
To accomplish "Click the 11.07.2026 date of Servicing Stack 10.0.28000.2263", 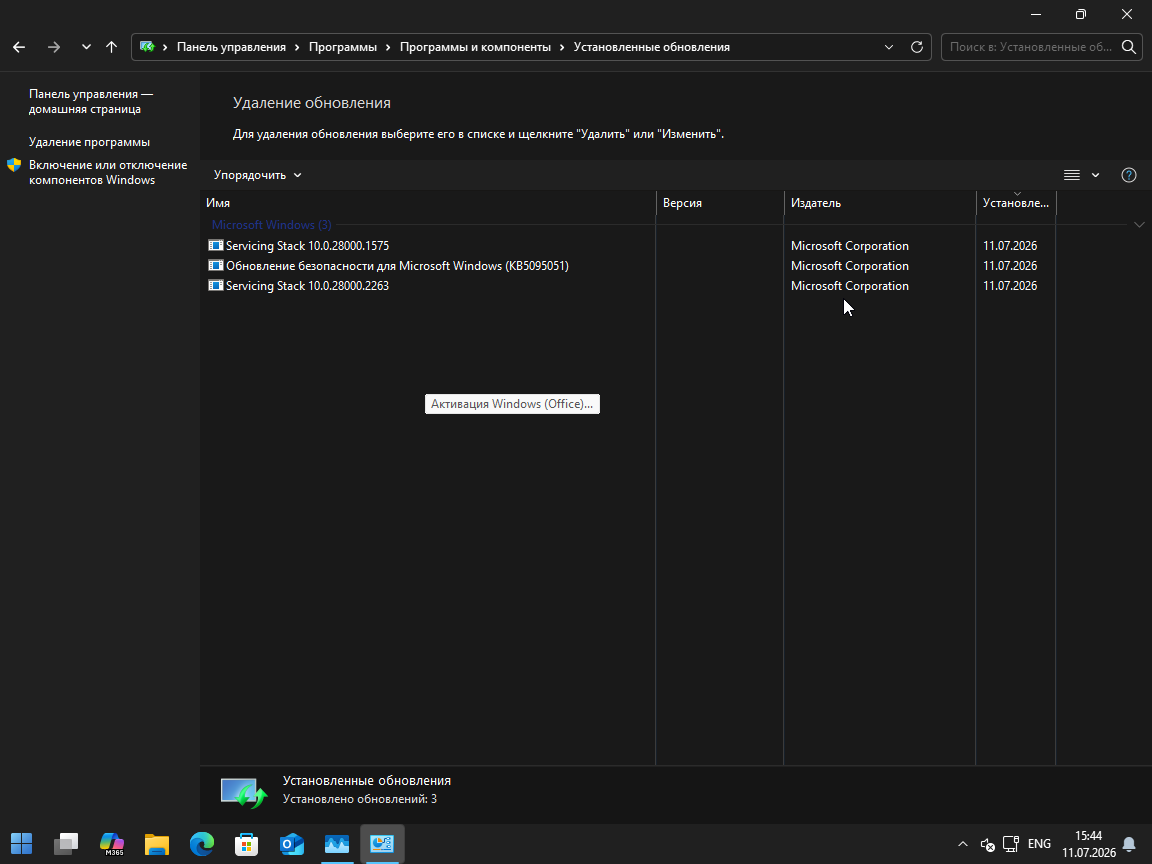I will [1009, 286].
